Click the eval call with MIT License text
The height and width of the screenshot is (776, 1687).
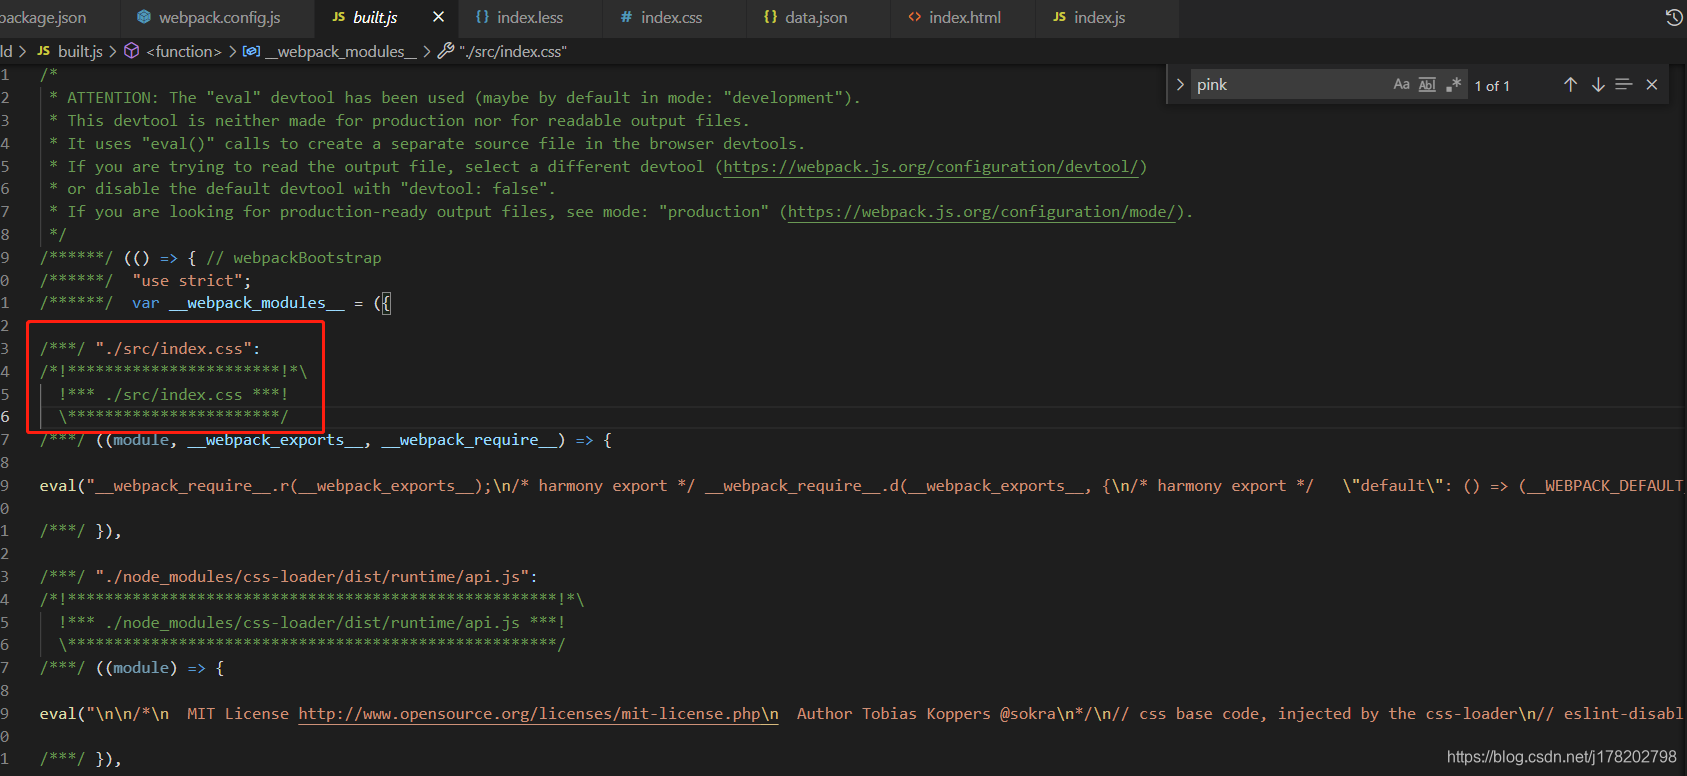click(861, 714)
